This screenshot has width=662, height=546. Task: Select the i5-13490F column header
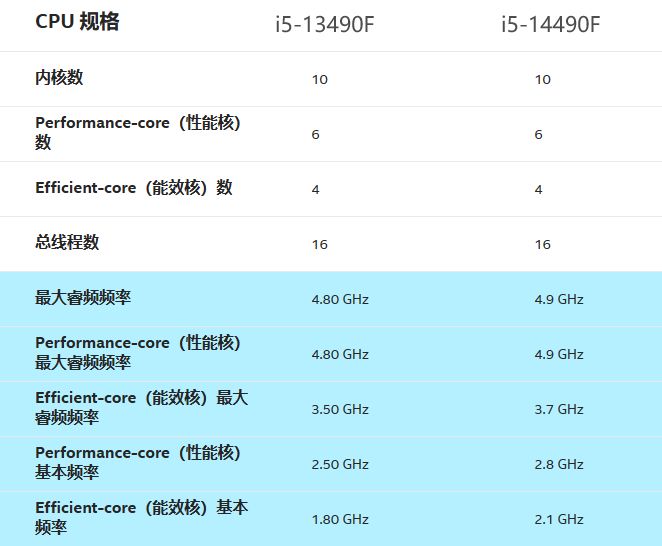325,24
